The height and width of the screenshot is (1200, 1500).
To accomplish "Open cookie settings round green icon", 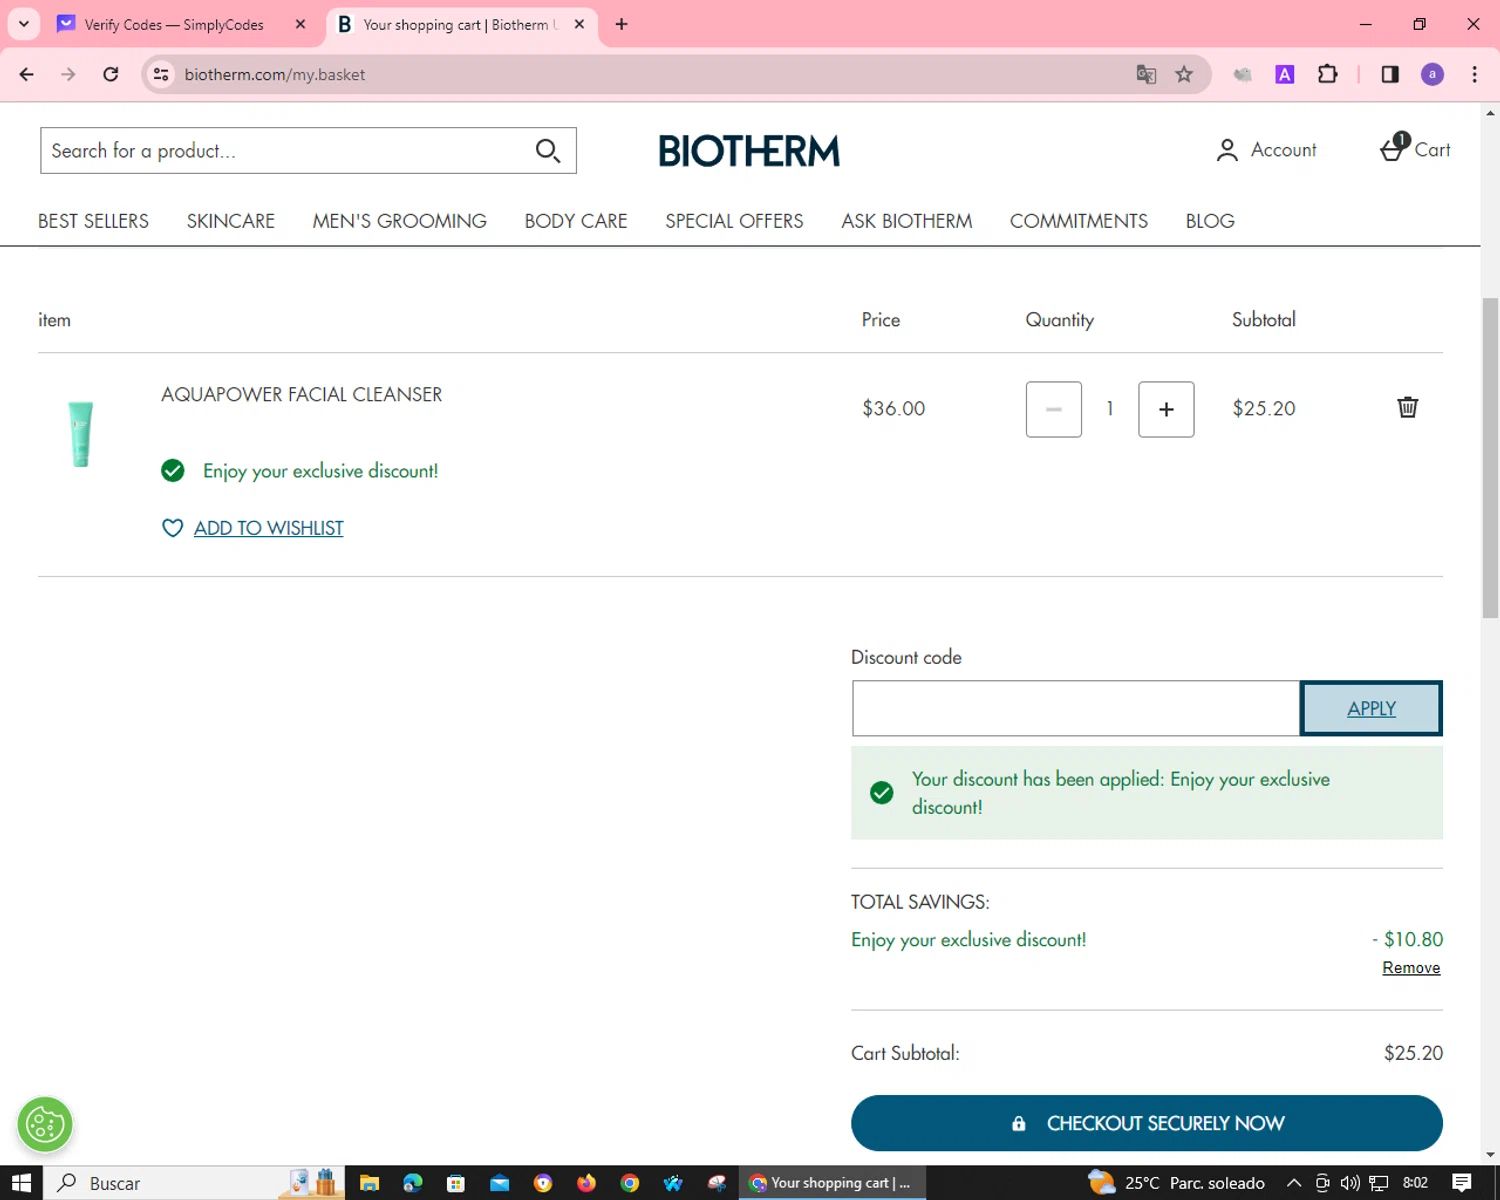I will pos(45,1124).
